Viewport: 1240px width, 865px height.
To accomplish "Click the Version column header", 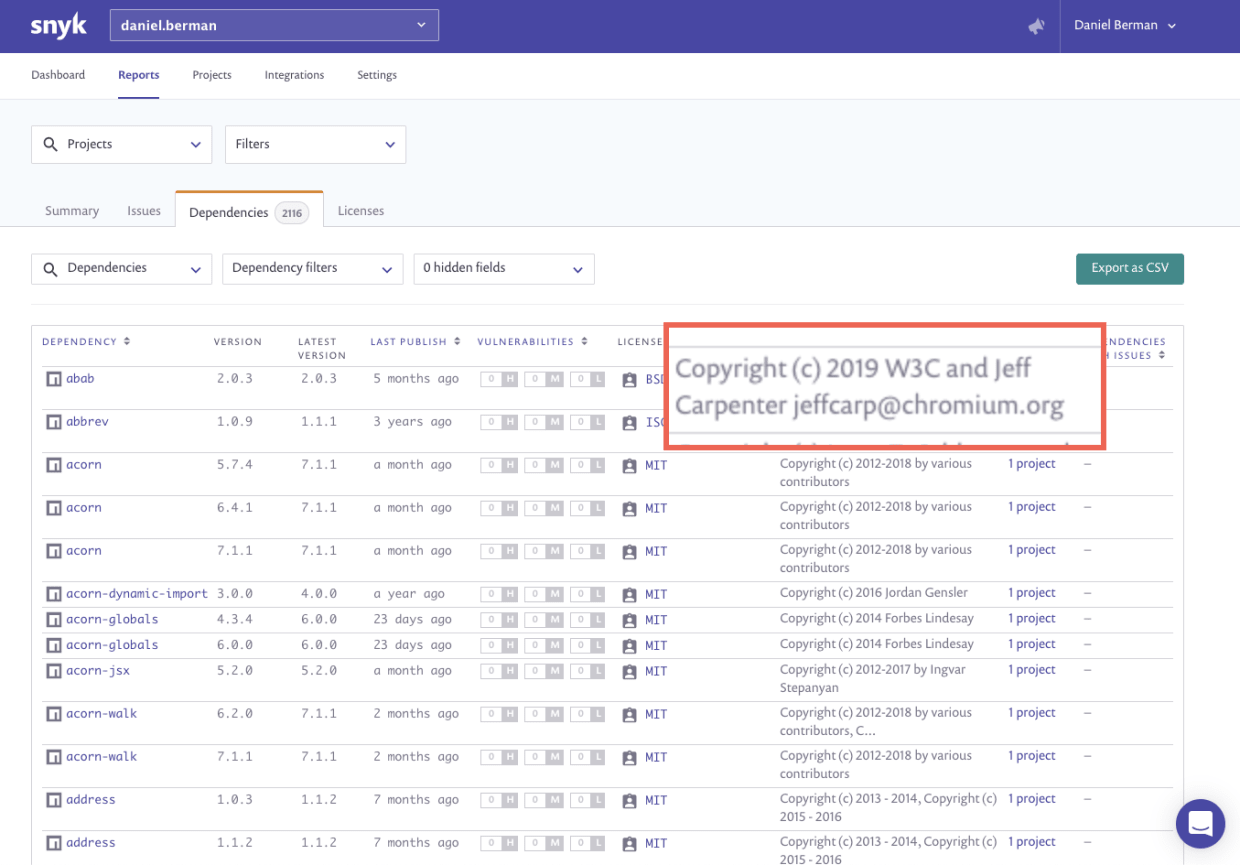I will coord(238,342).
